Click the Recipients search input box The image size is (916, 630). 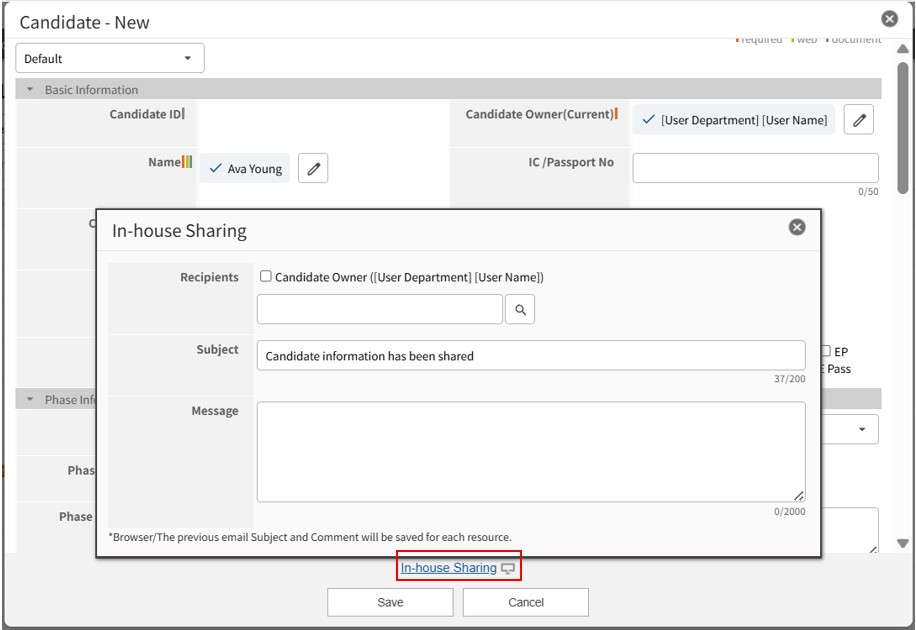click(380, 310)
